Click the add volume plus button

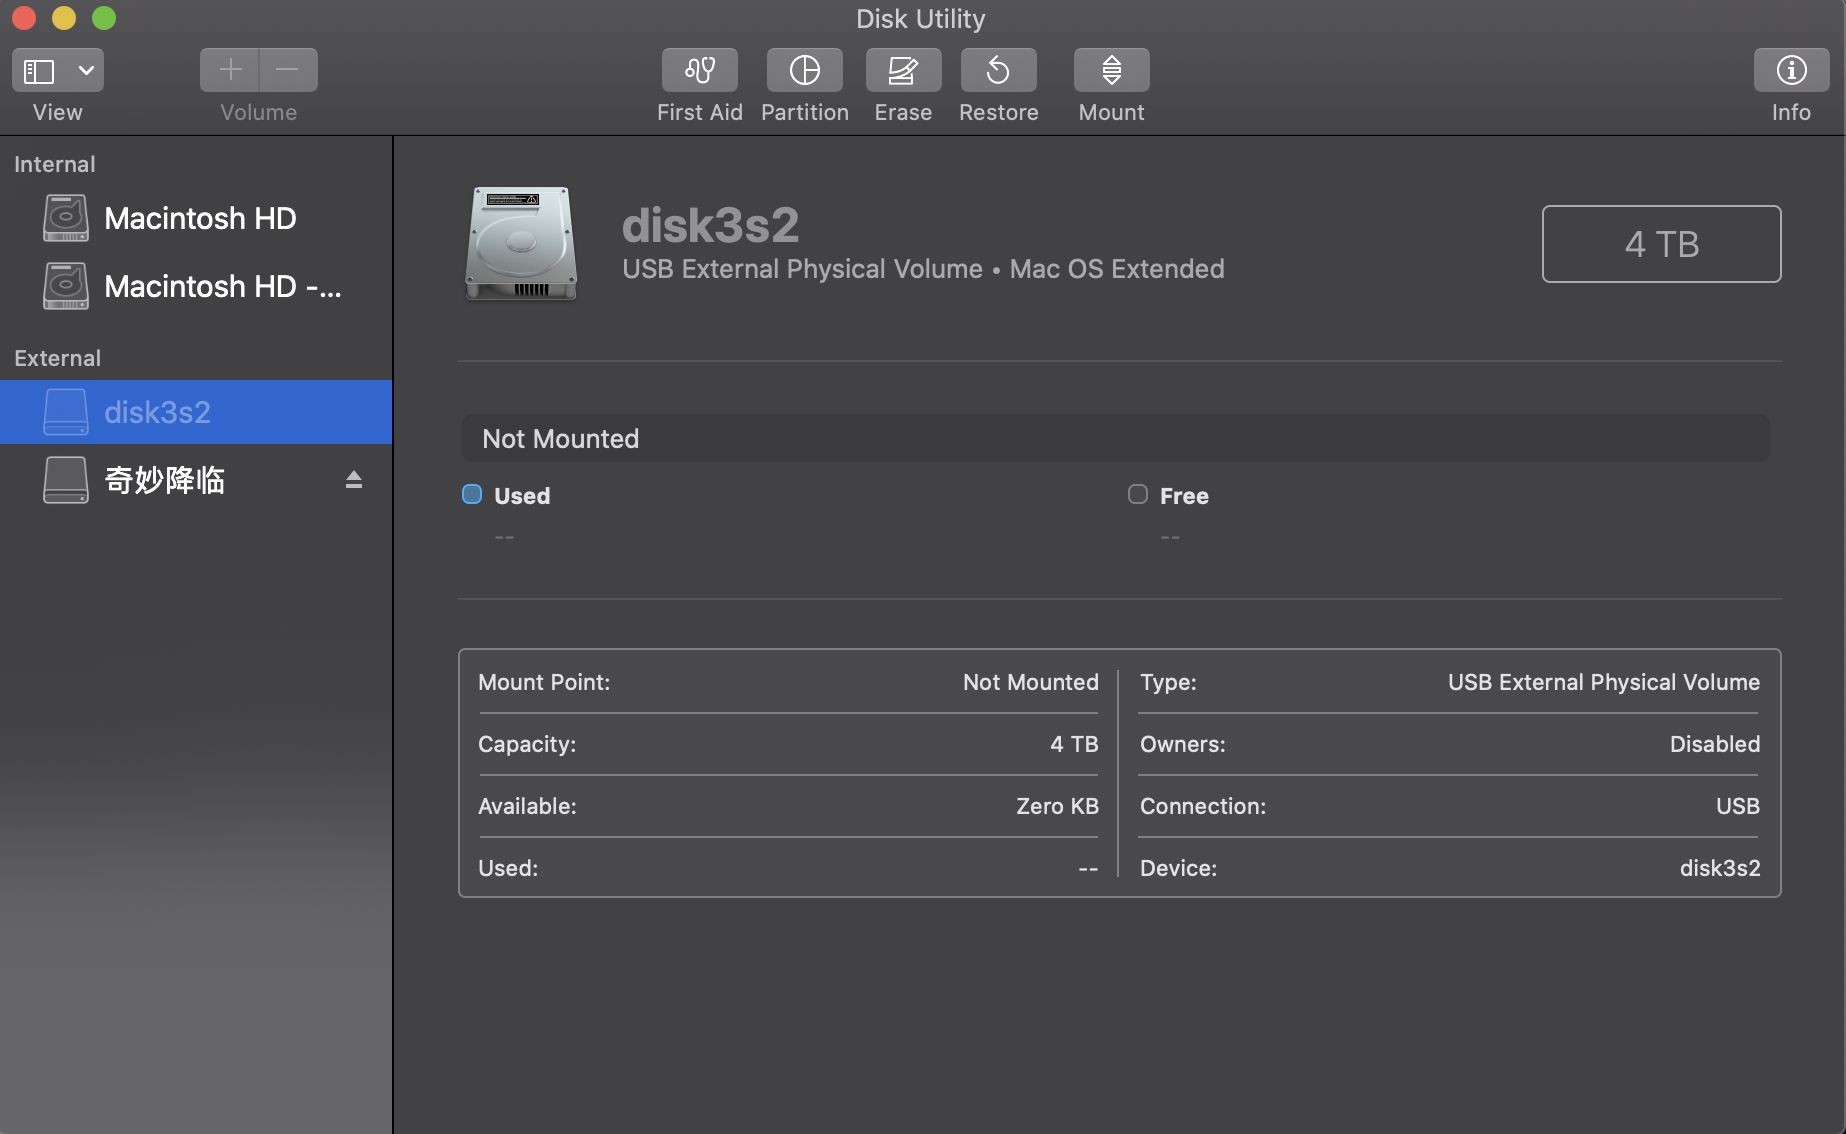click(230, 70)
